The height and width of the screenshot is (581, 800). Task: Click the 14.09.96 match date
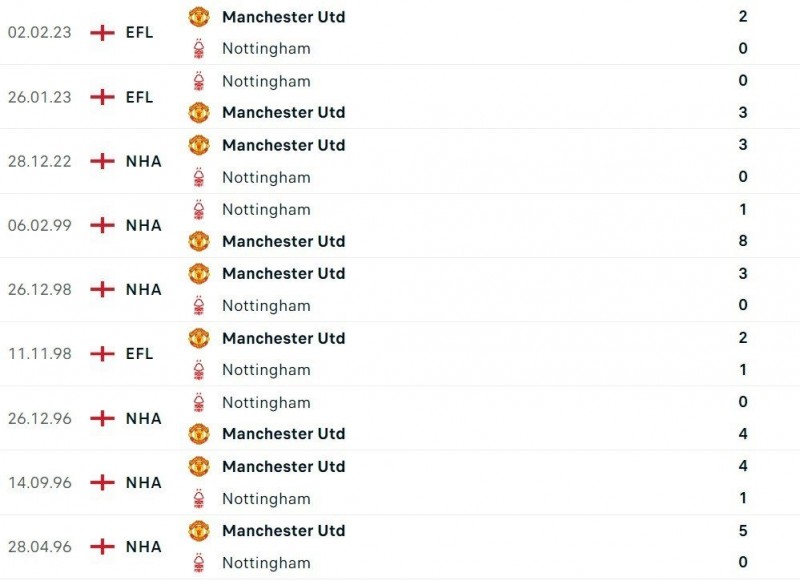(40, 482)
